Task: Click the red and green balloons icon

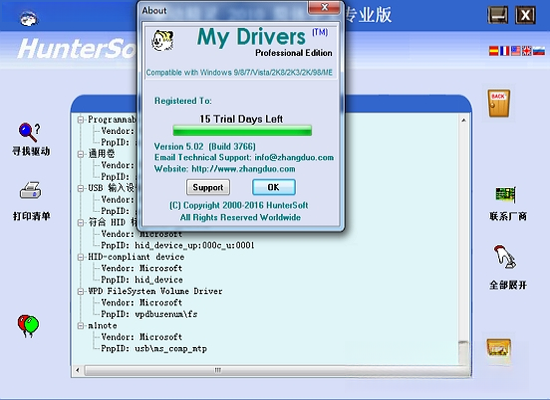Action: (28, 326)
